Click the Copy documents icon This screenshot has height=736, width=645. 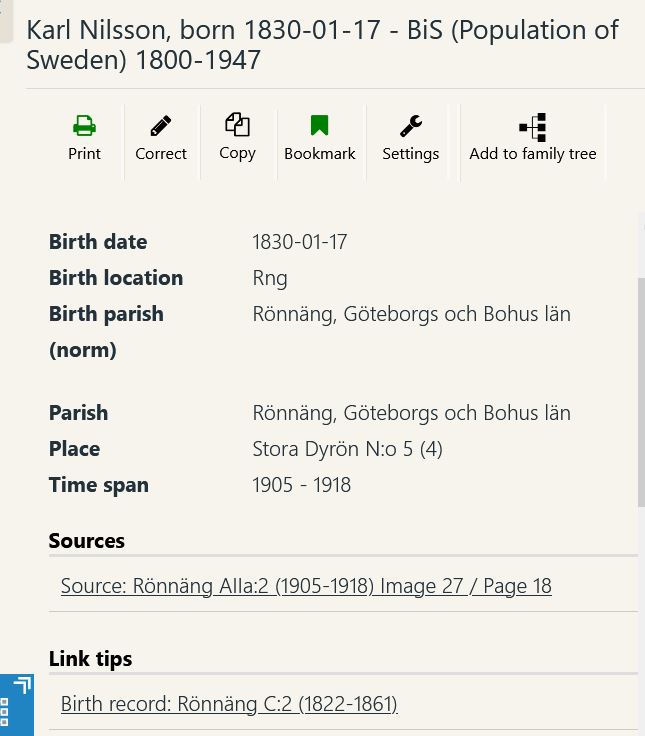pos(238,124)
